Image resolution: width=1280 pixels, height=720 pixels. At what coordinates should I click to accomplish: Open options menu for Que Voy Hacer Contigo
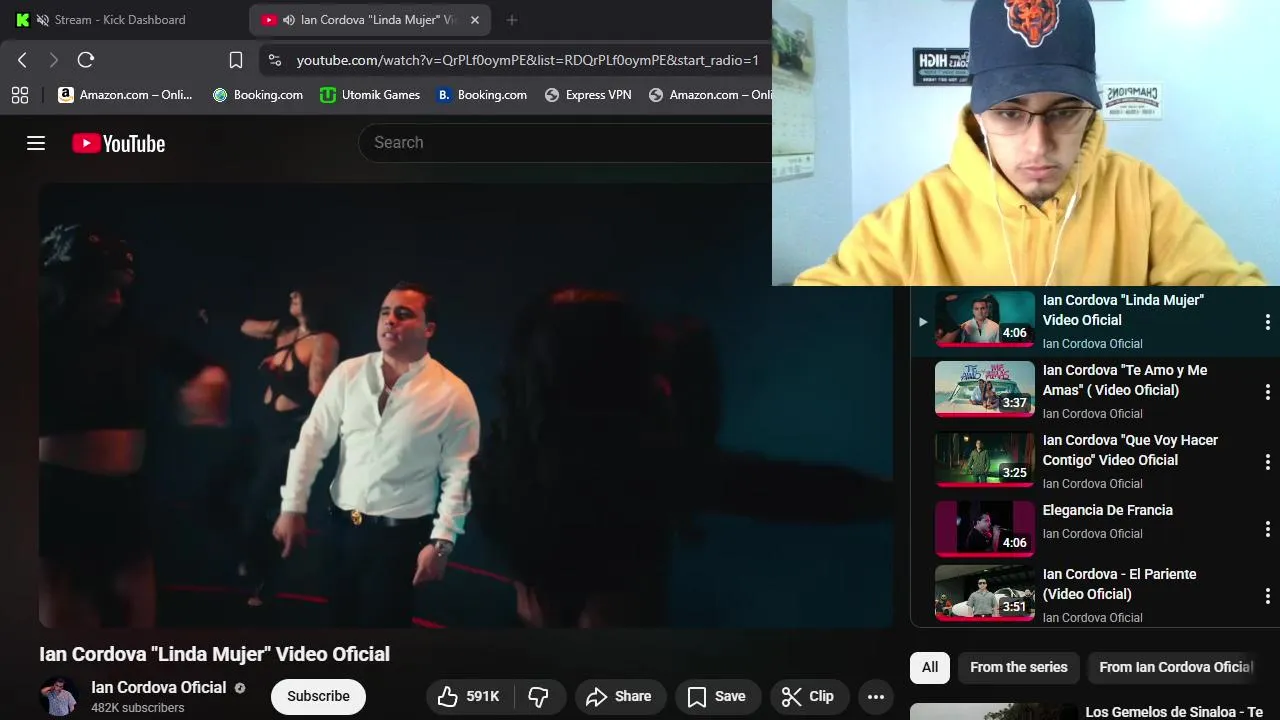pos(1267,462)
